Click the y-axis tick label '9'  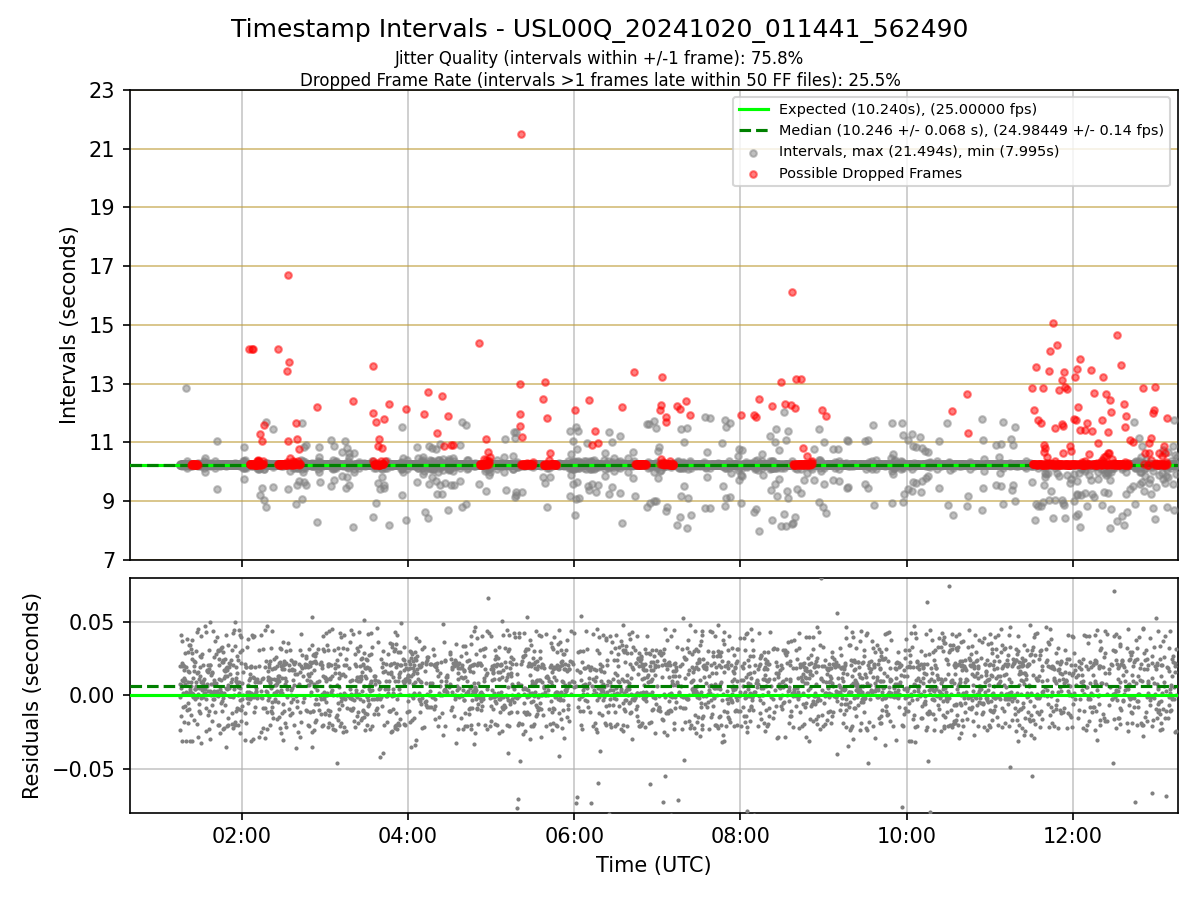111,501
